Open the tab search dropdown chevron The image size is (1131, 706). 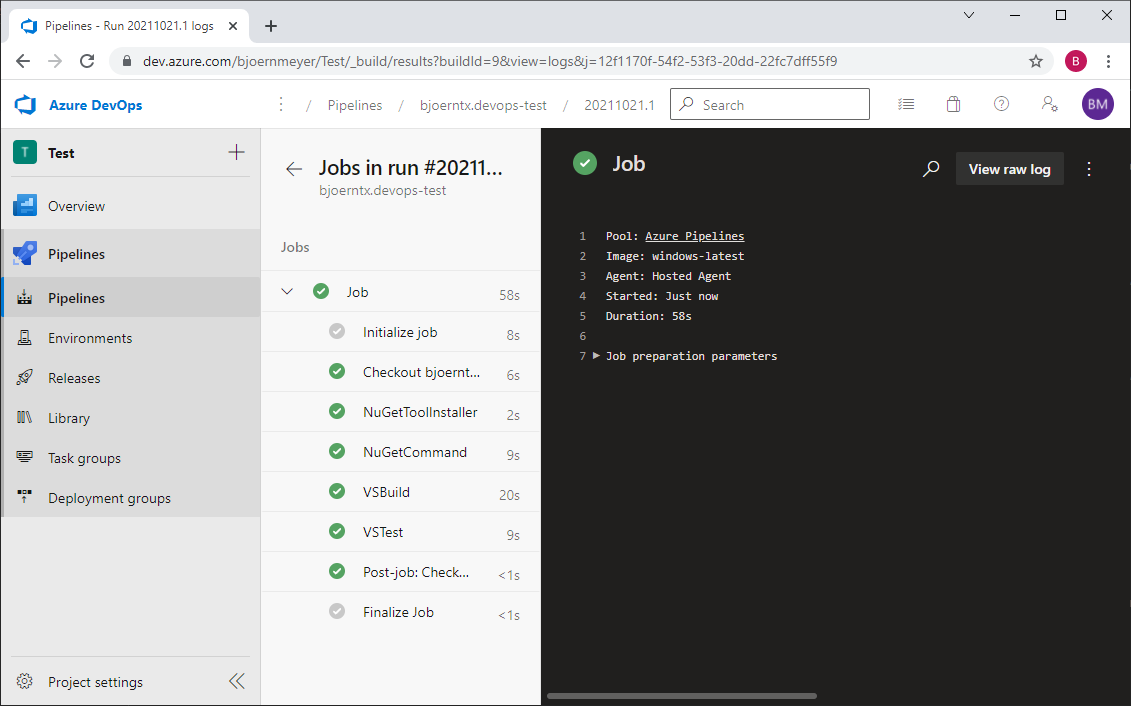point(969,15)
